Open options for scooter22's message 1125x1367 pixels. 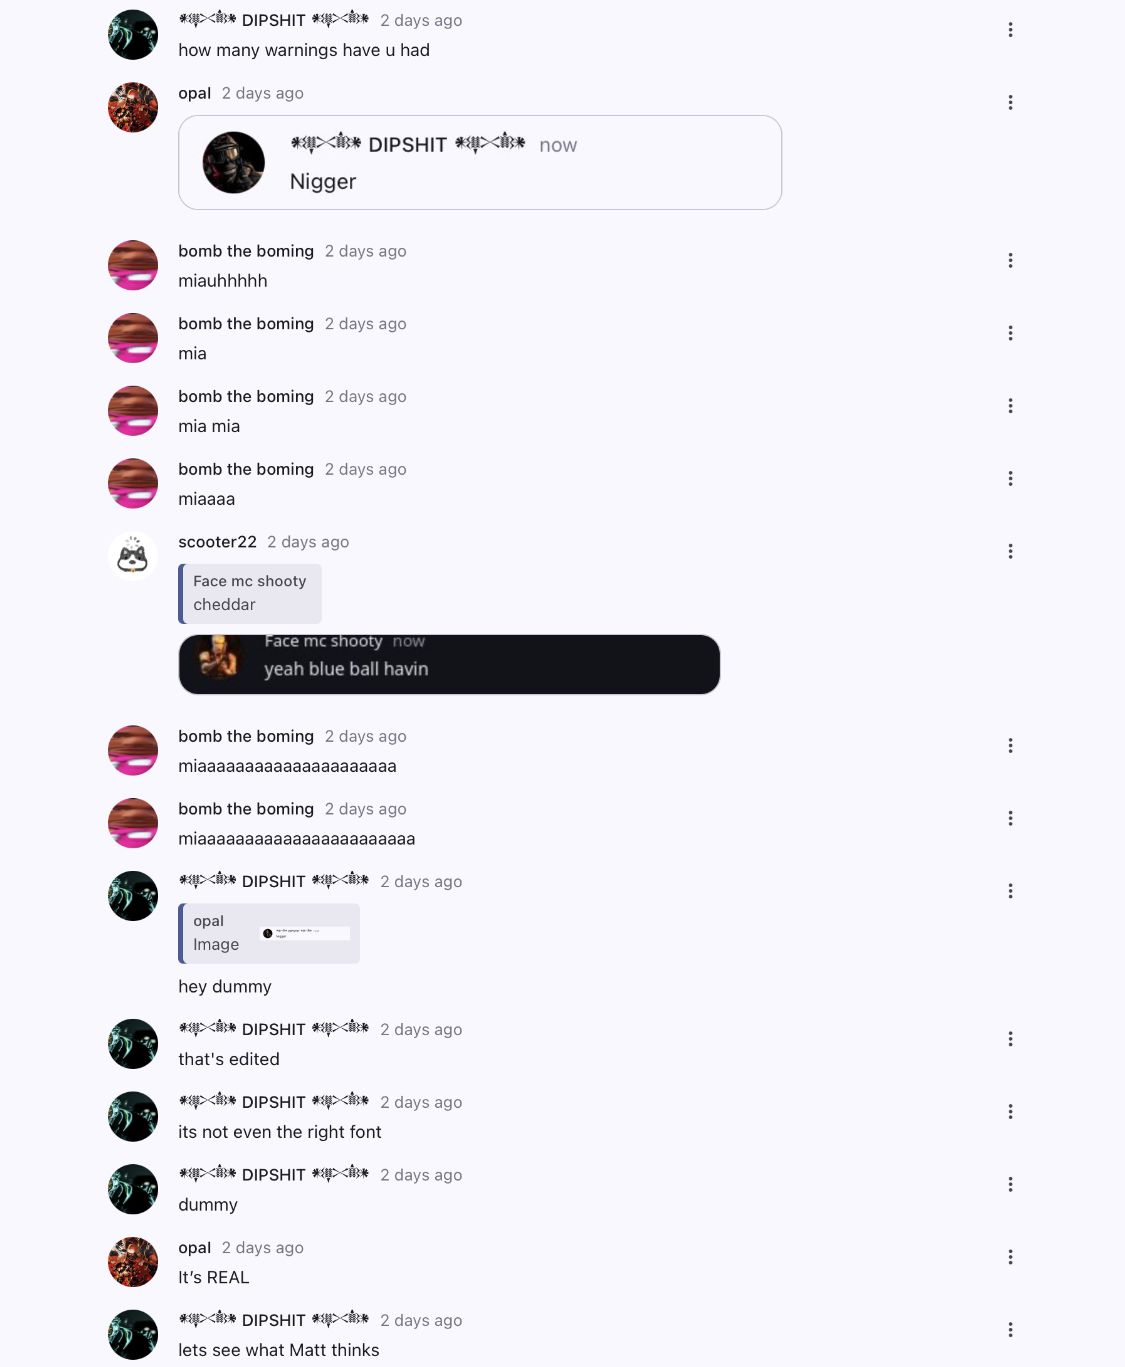click(x=1010, y=552)
